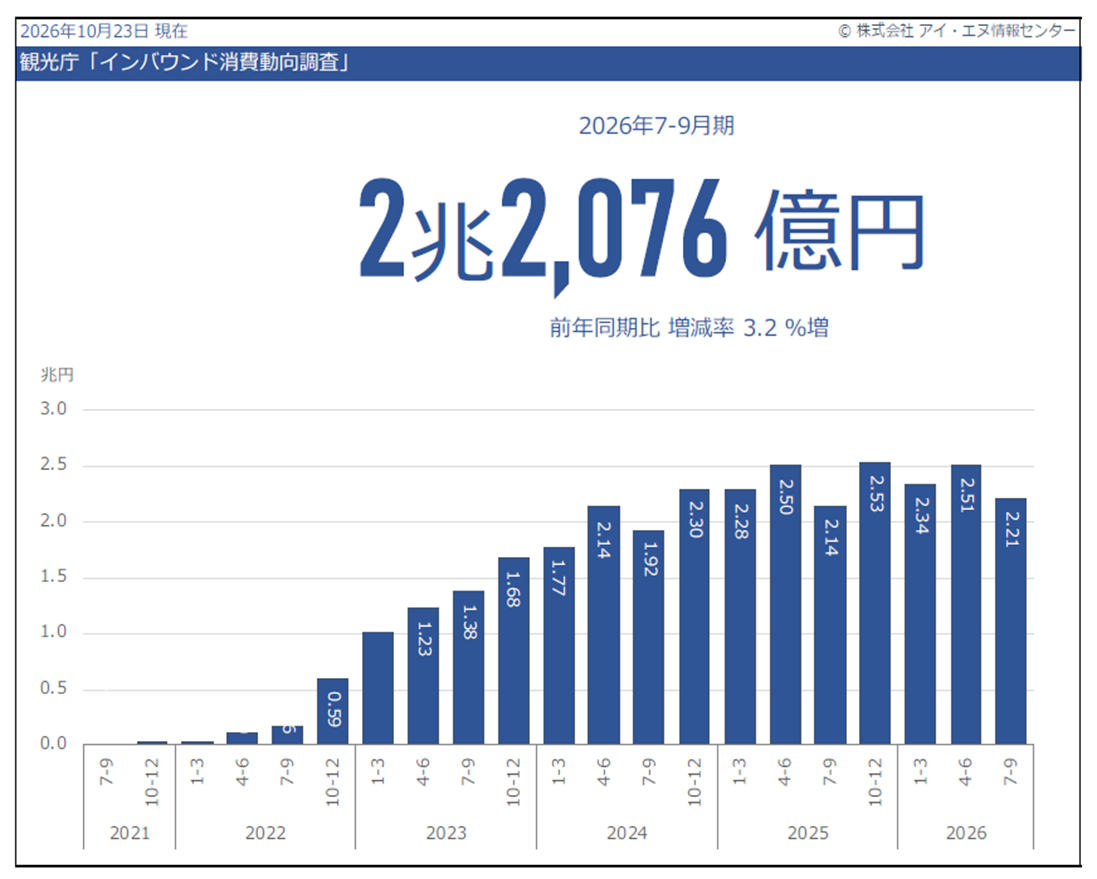1097x879 pixels.
Task: Select the bar labeled 1.68
Action: point(514,651)
